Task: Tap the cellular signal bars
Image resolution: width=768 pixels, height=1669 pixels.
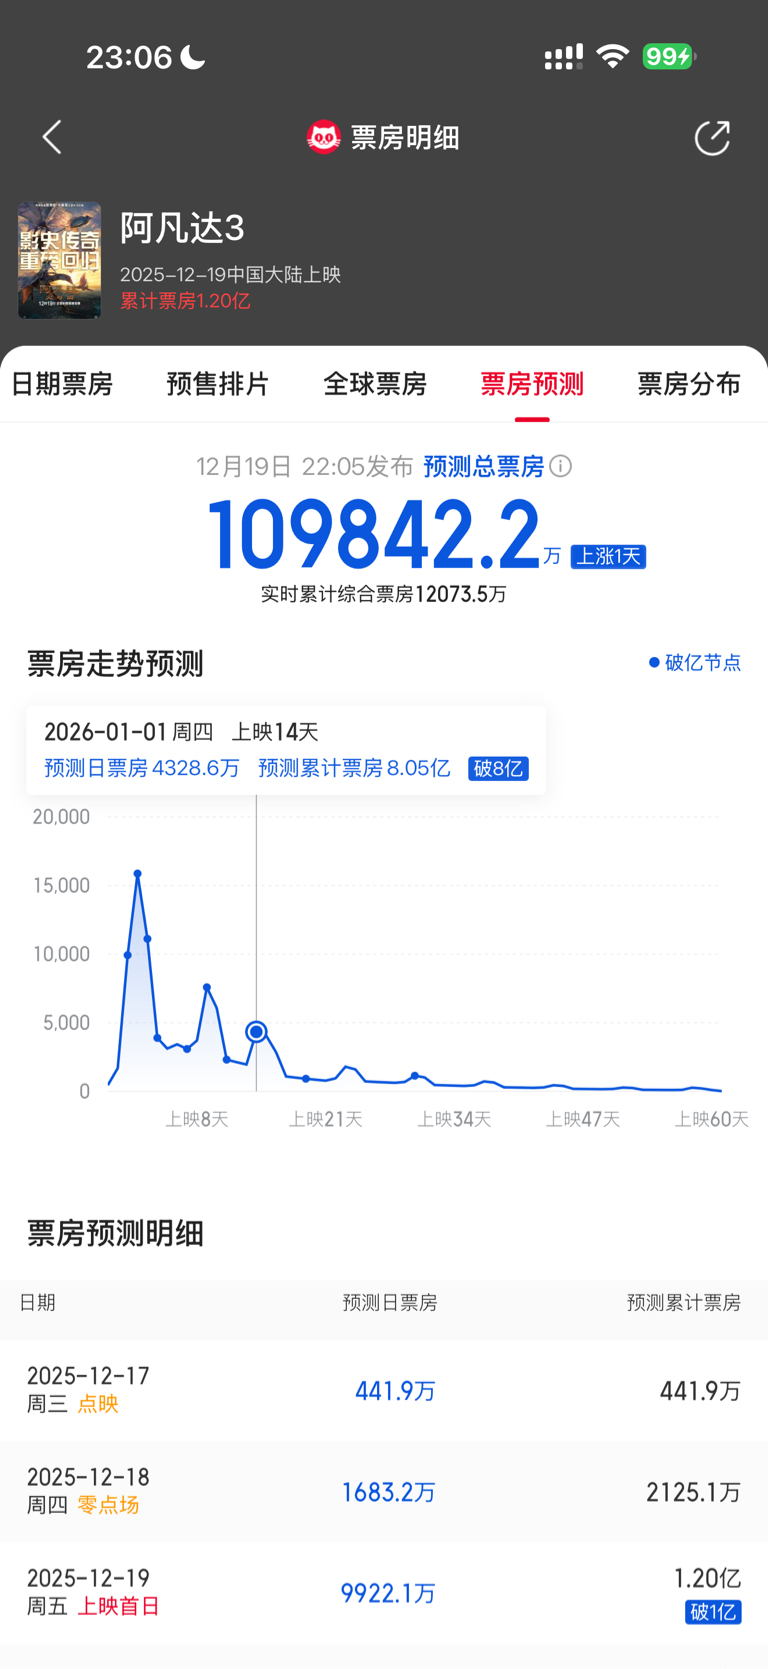Action: 563,57
